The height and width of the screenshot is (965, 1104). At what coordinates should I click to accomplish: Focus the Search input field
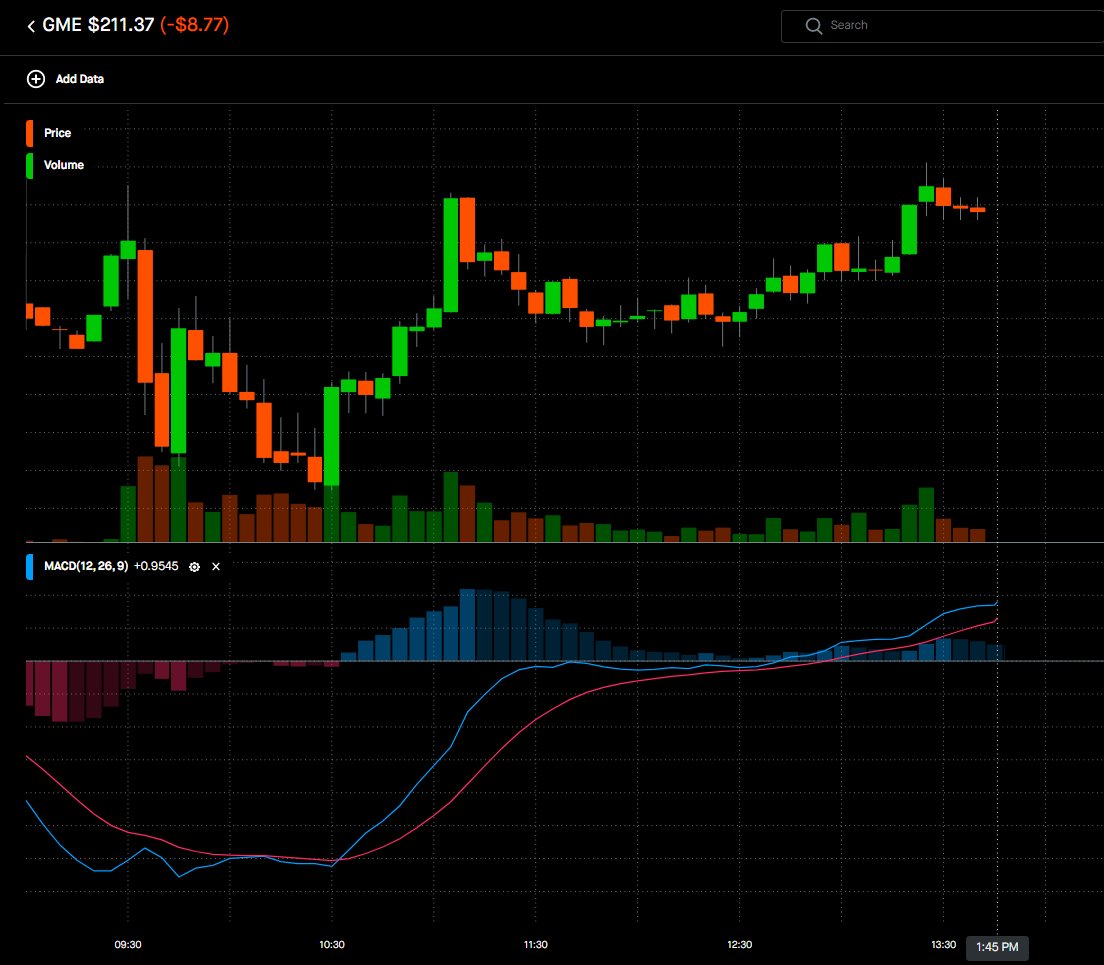pyautogui.click(x=942, y=26)
